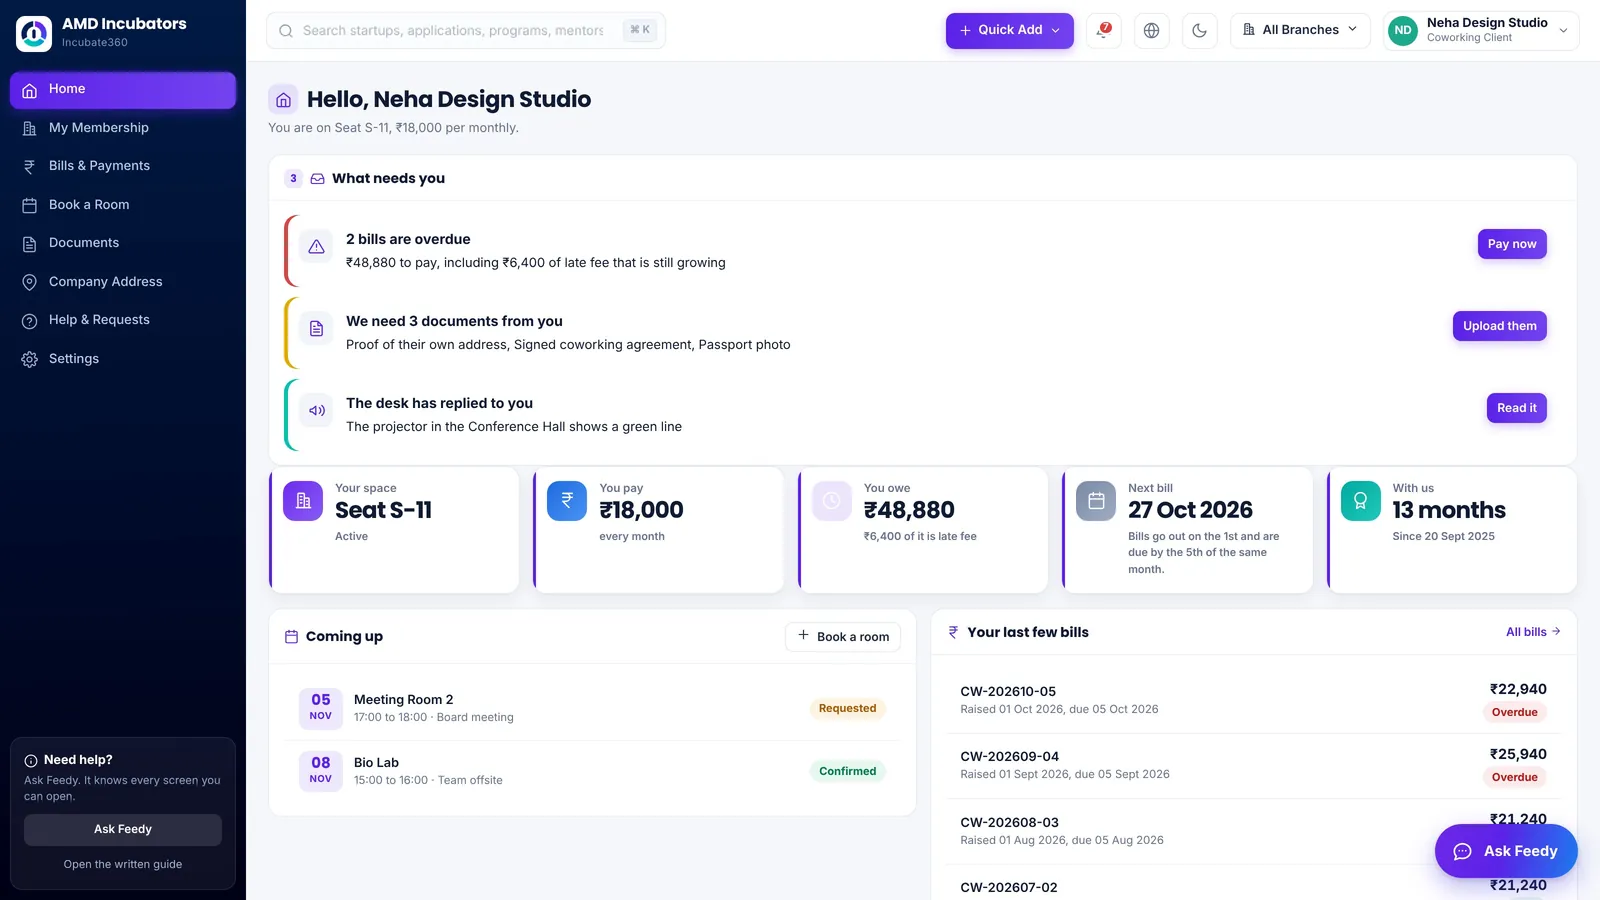
Task: Launch the floating Ask Feedy chat button
Action: tap(1505, 851)
